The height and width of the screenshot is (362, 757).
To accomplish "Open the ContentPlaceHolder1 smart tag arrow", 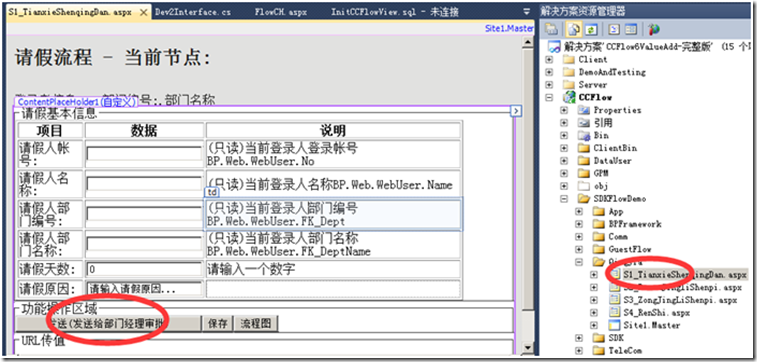I will click(x=516, y=111).
